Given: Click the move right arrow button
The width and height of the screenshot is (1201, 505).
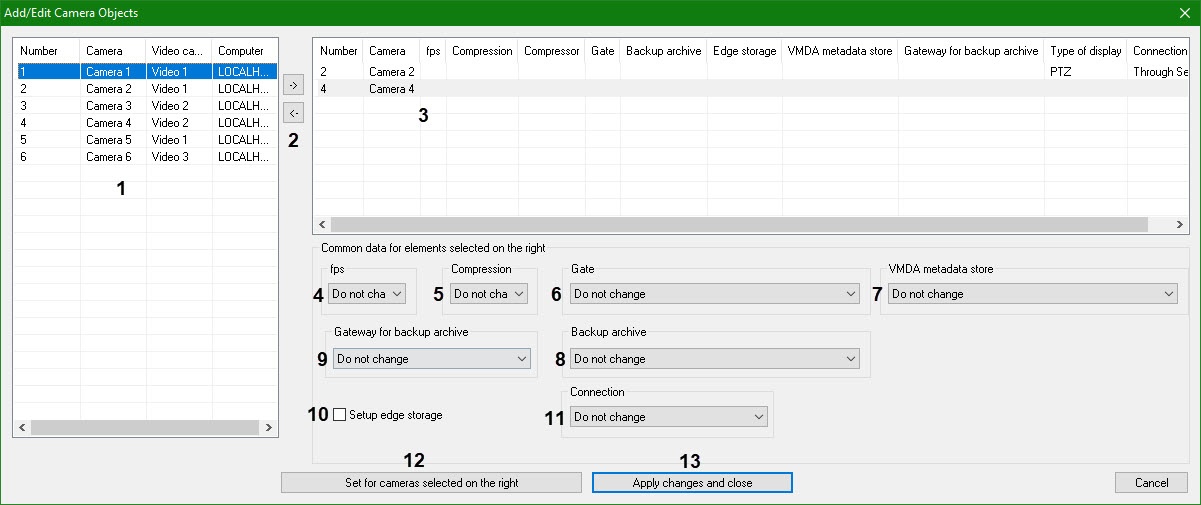Looking at the screenshot, I should point(294,86).
